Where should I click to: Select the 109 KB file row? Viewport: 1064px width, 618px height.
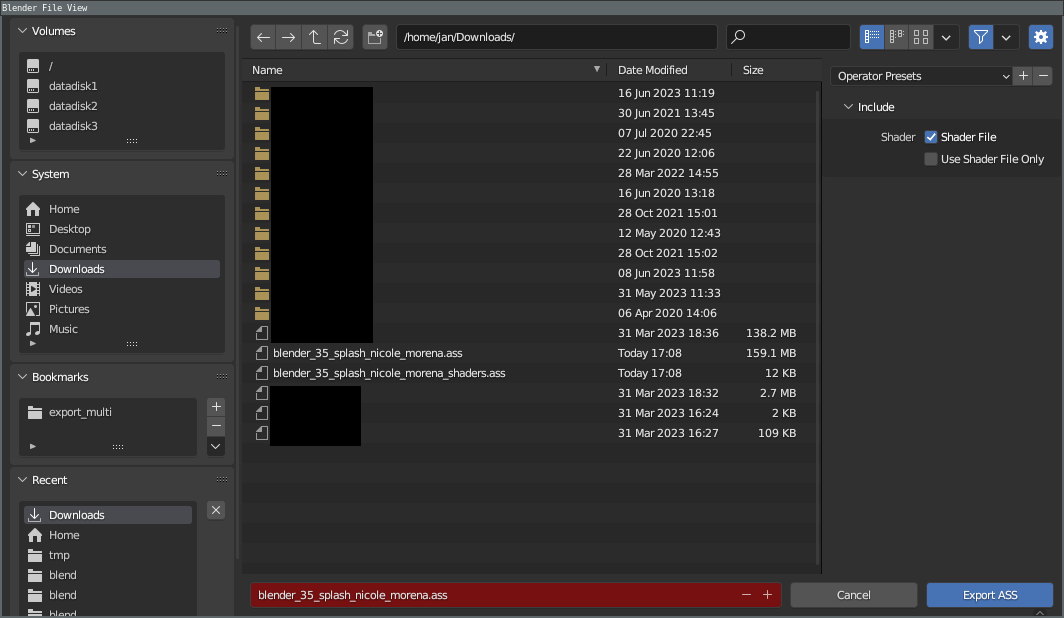pyautogui.click(x=529, y=433)
